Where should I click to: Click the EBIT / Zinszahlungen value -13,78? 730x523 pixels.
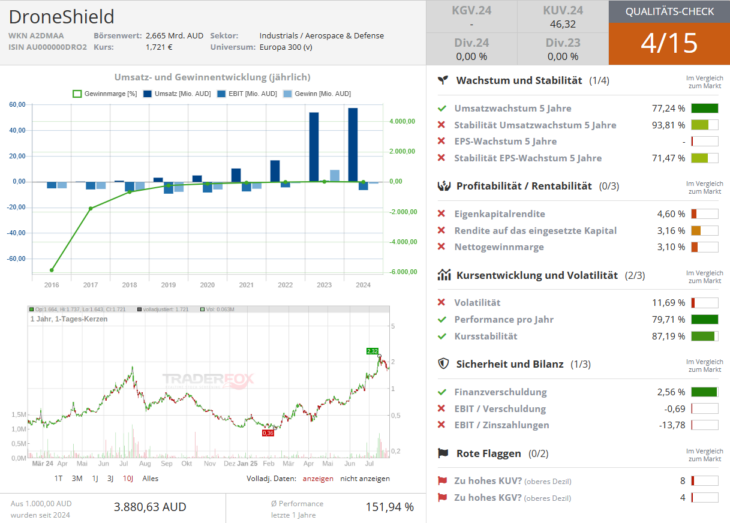(x=672, y=425)
